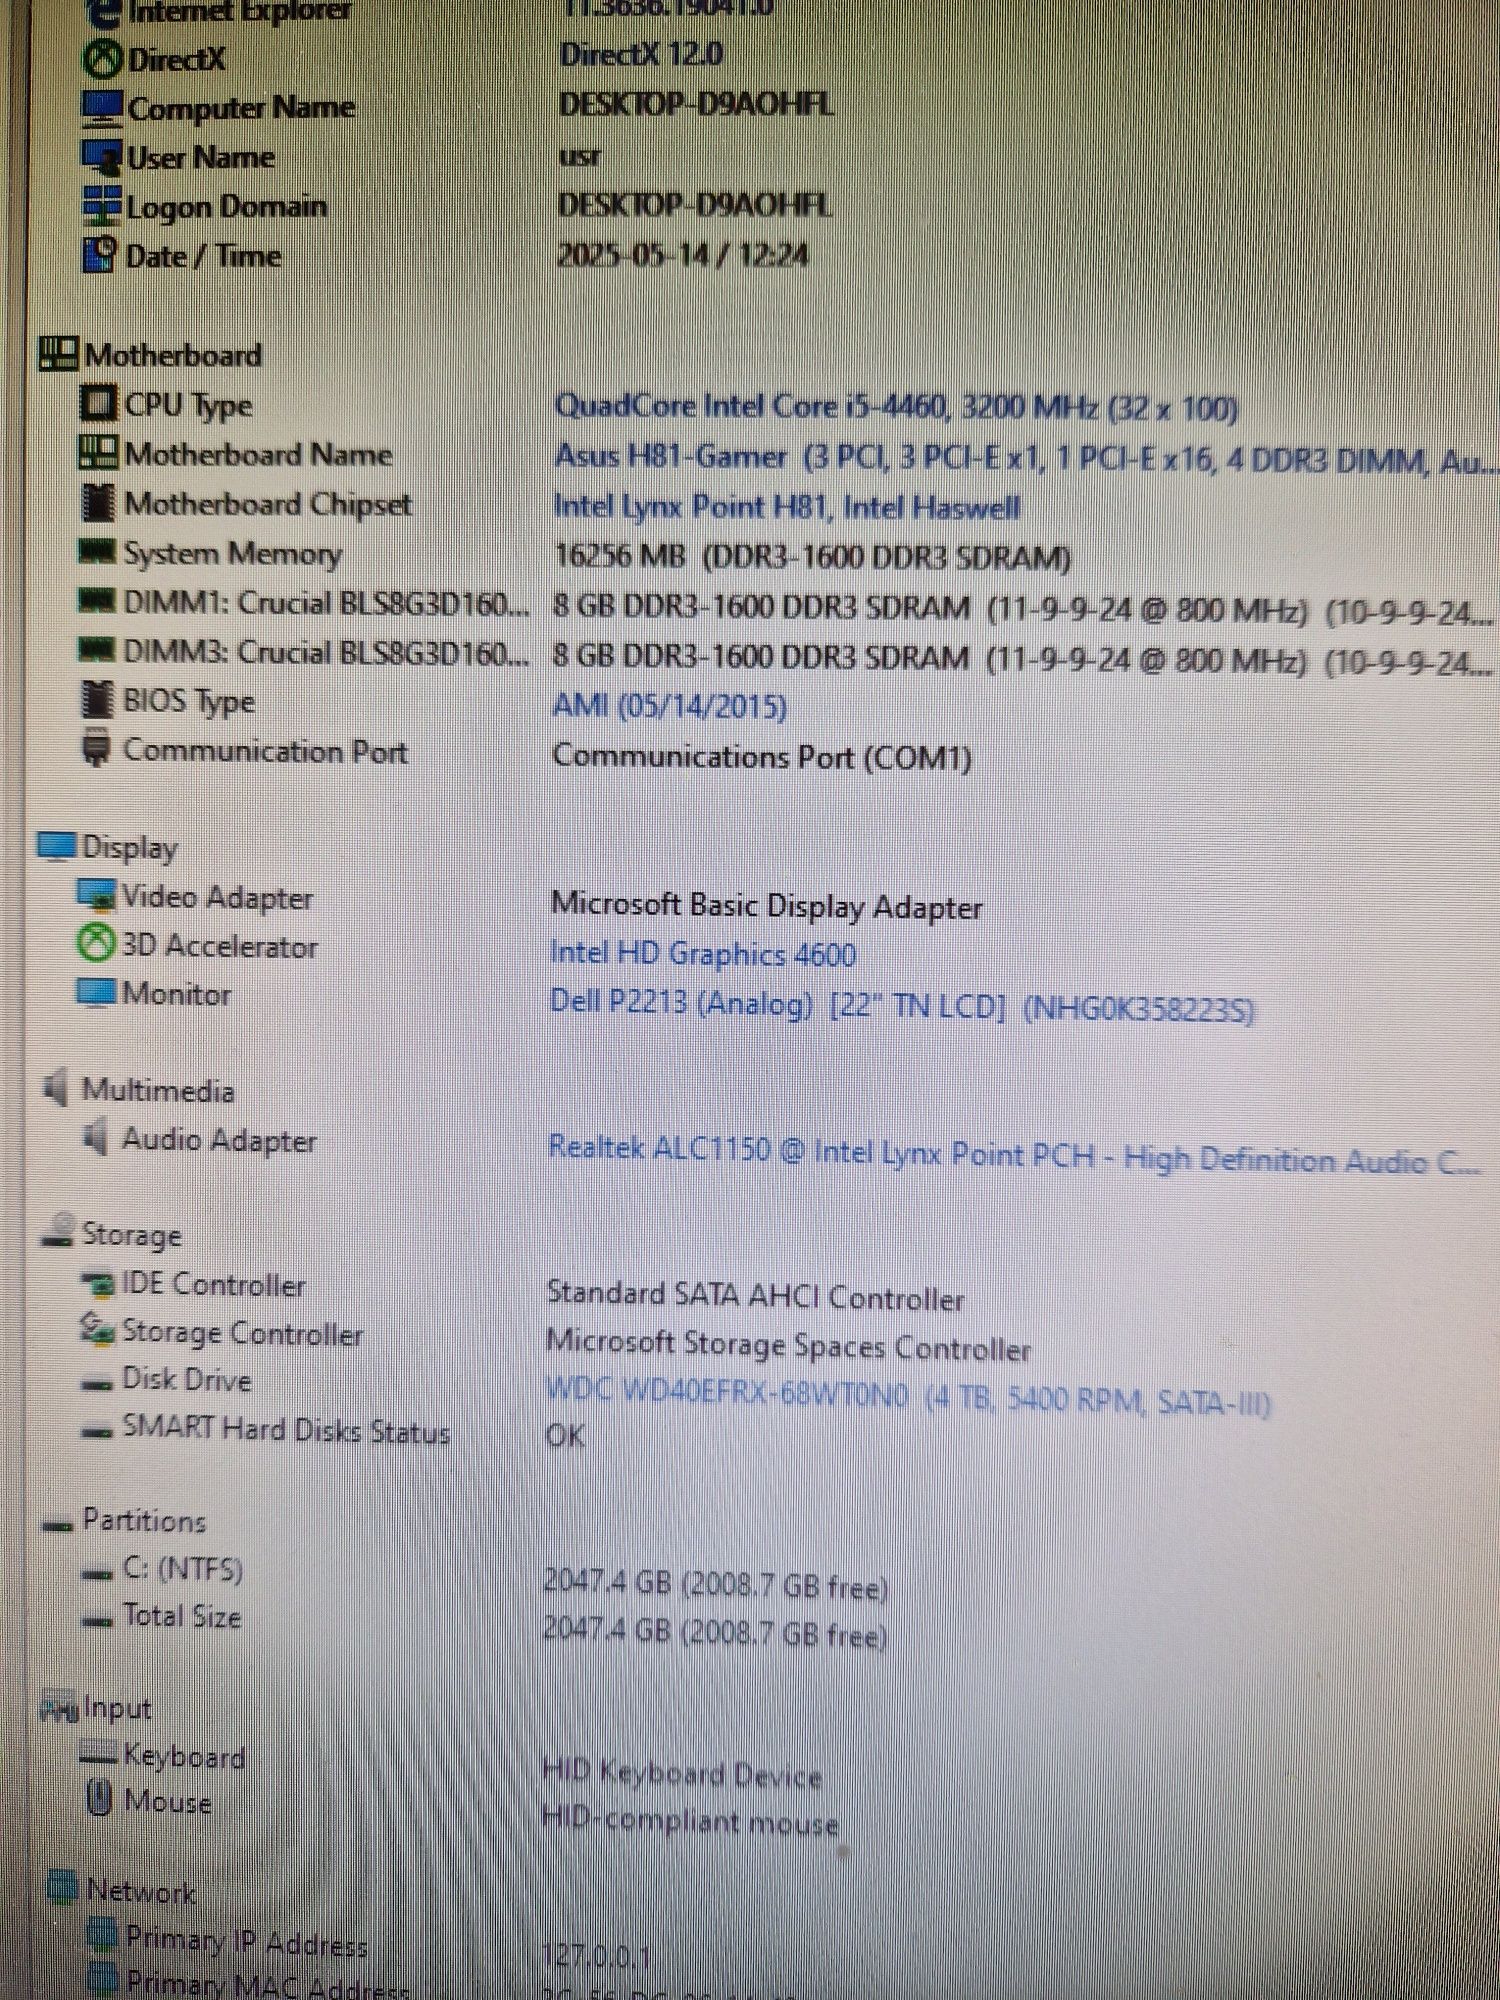This screenshot has width=1500, height=2000.
Task: Click the System Memory module icon
Action: (98, 551)
